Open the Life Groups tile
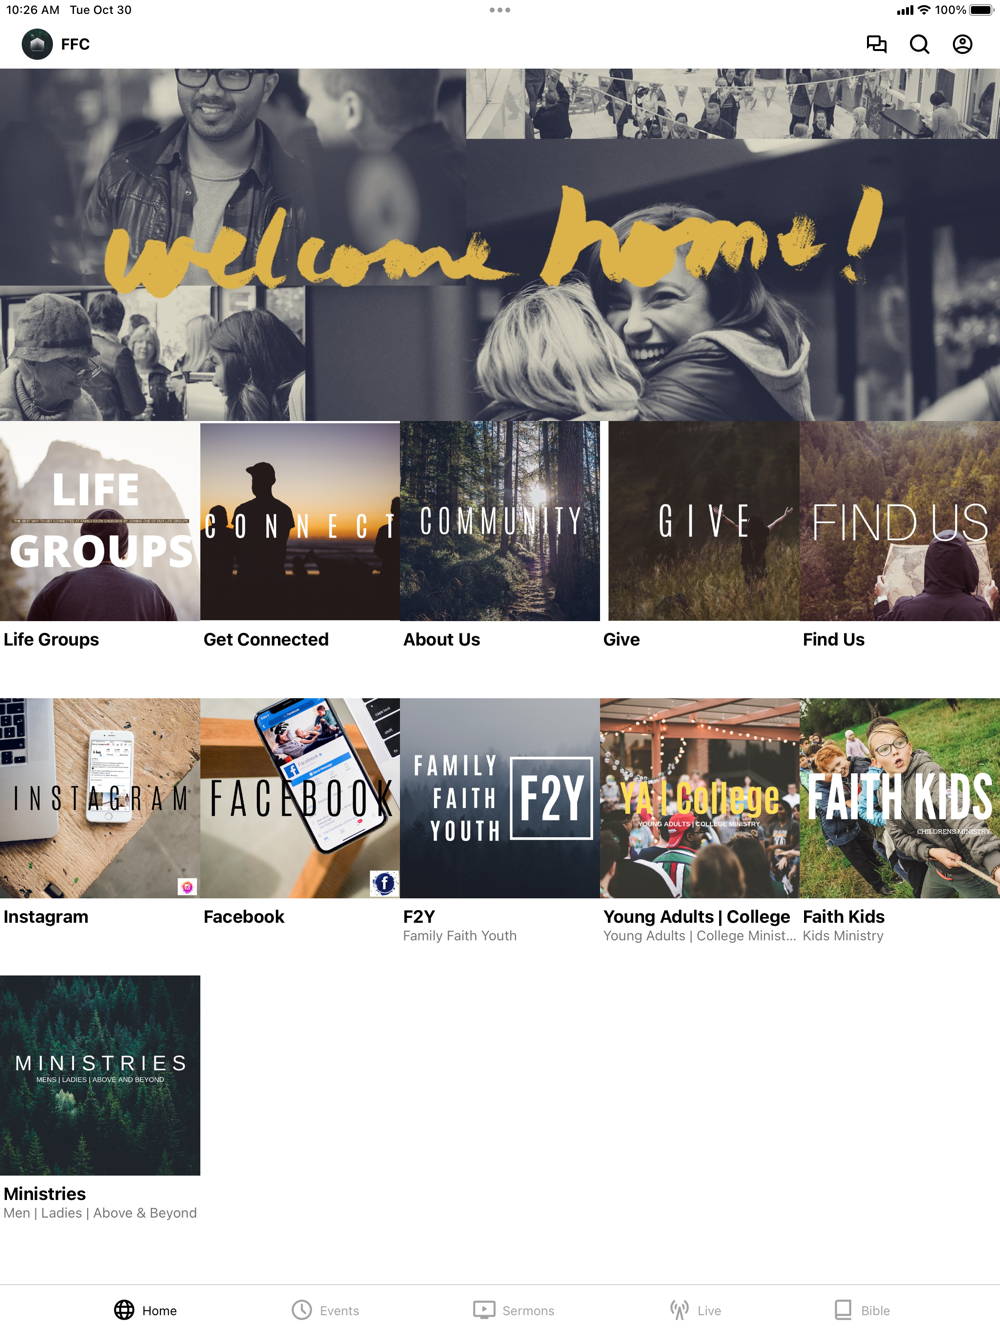 pyautogui.click(x=100, y=521)
